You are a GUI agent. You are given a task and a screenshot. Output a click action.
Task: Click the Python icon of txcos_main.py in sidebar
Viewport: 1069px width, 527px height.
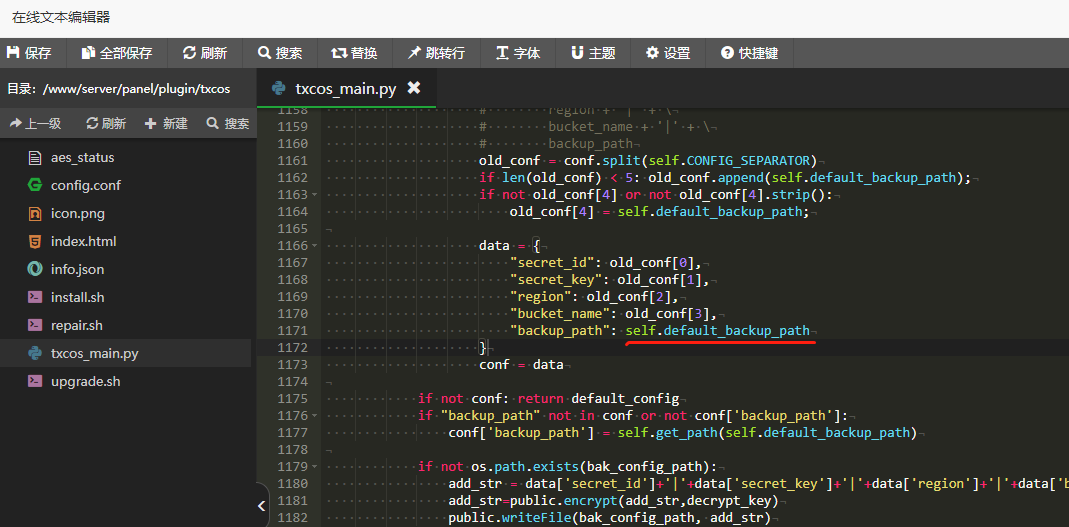click(x=35, y=353)
